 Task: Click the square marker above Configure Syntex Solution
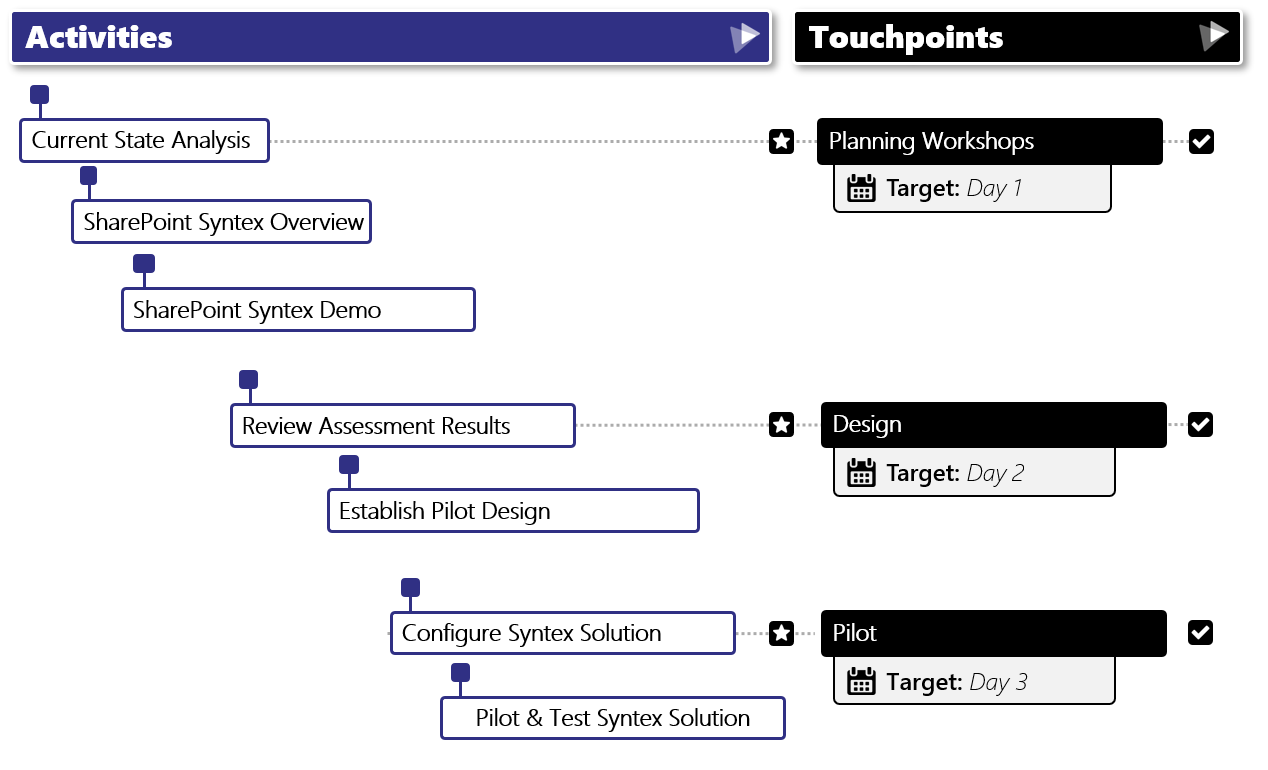(410, 588)
